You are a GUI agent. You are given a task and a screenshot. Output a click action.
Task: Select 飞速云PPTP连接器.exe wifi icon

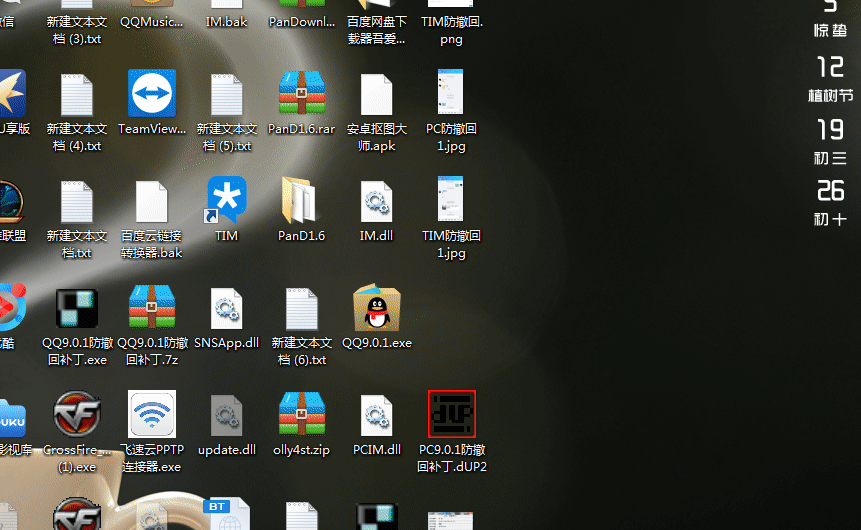152,414
